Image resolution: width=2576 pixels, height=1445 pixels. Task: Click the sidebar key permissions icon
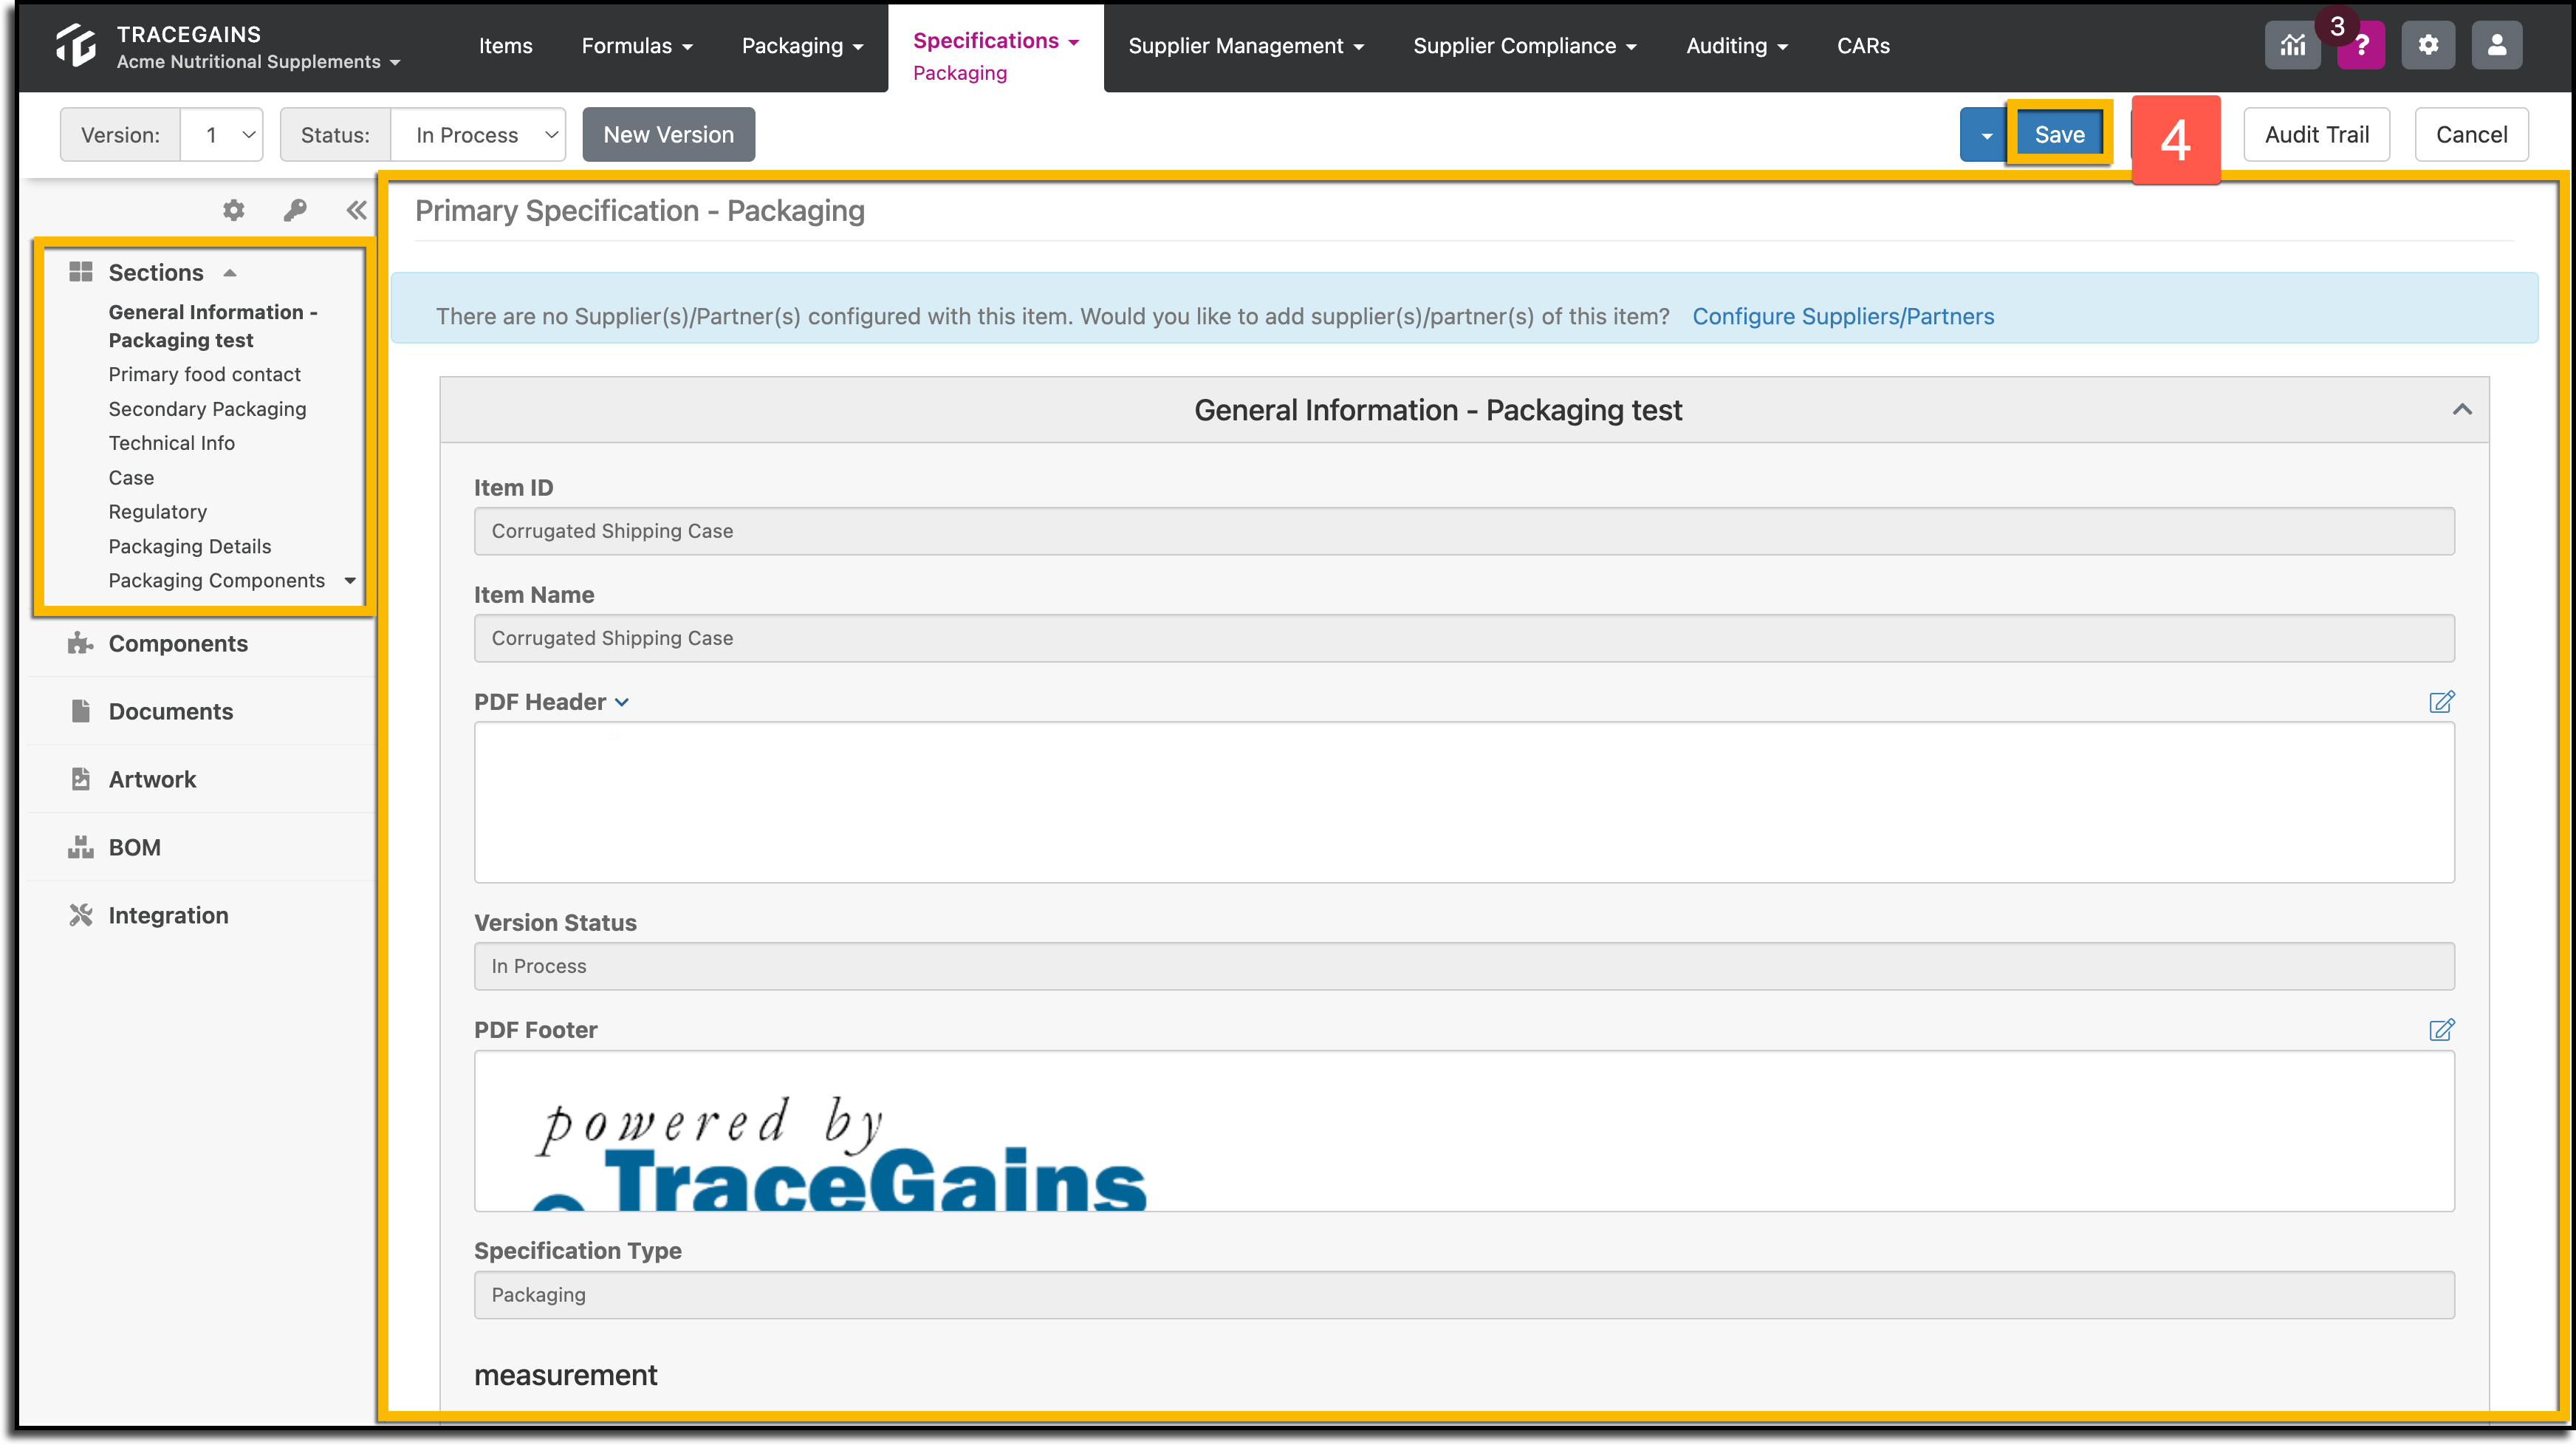294,210
